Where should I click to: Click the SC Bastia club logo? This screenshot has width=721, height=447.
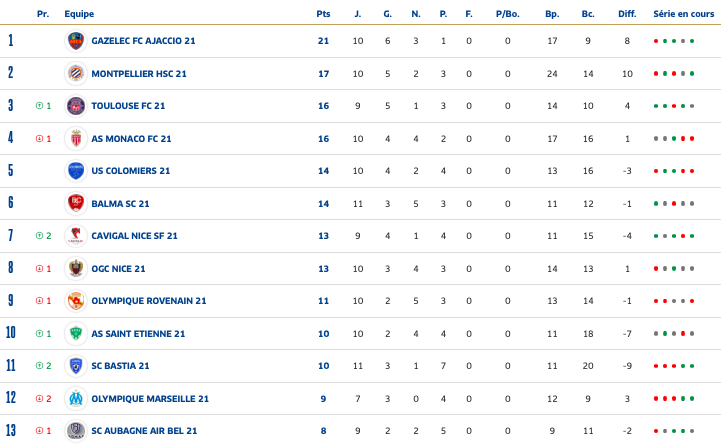click(75, 366)
